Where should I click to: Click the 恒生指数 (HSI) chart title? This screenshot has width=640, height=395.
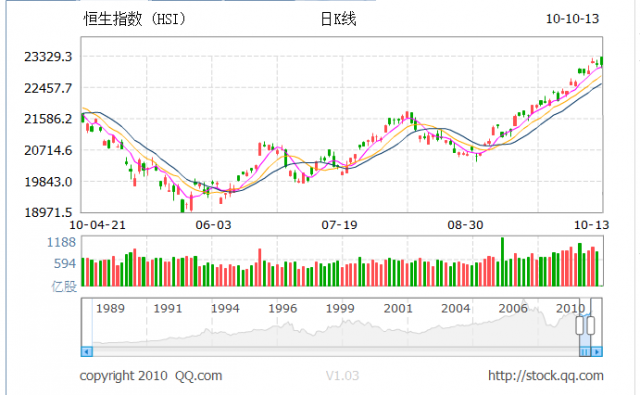pos(135,19)
